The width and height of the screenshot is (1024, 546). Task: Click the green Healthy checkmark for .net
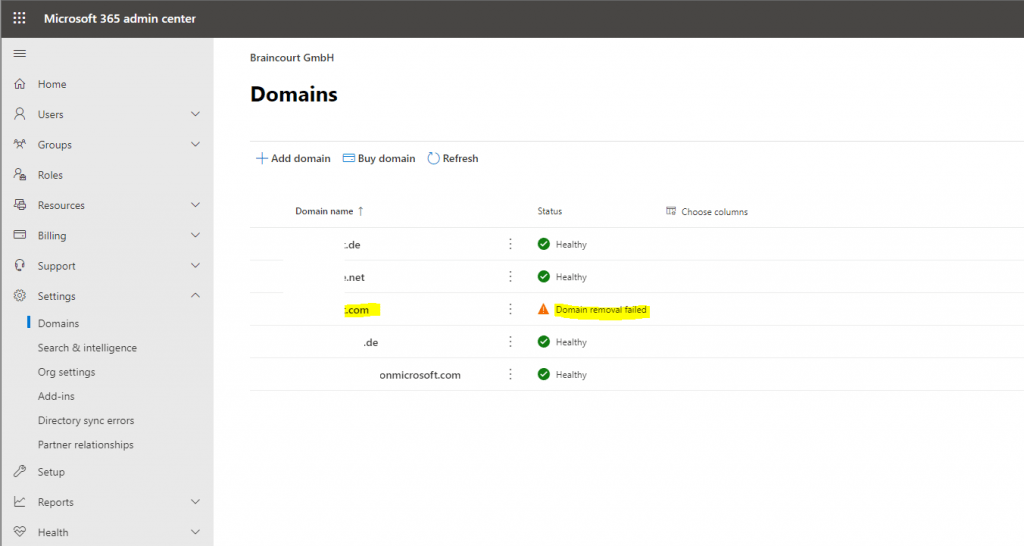(x=543, y=276)
